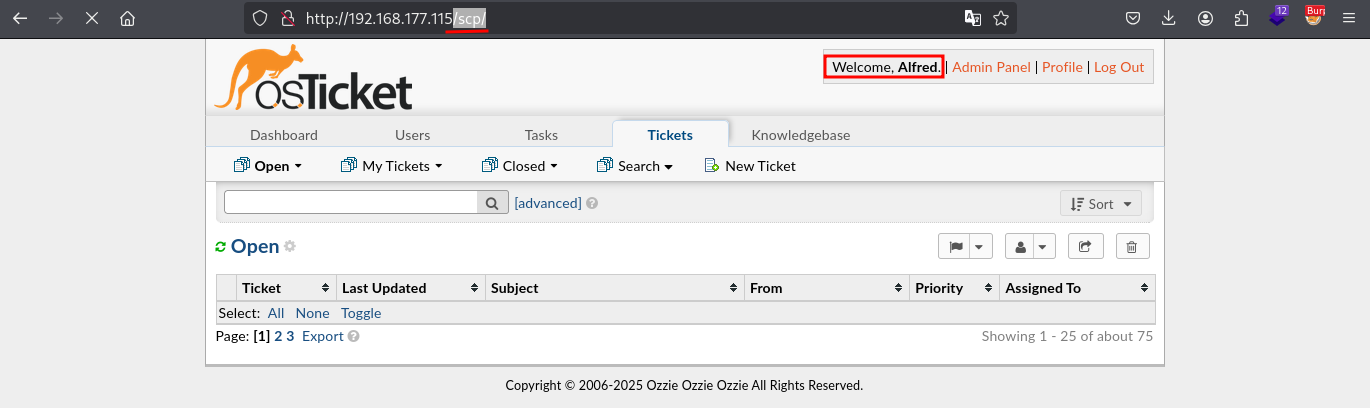
Task: Expand the My Tickets dropdown
Action: [x=391, y=166]
